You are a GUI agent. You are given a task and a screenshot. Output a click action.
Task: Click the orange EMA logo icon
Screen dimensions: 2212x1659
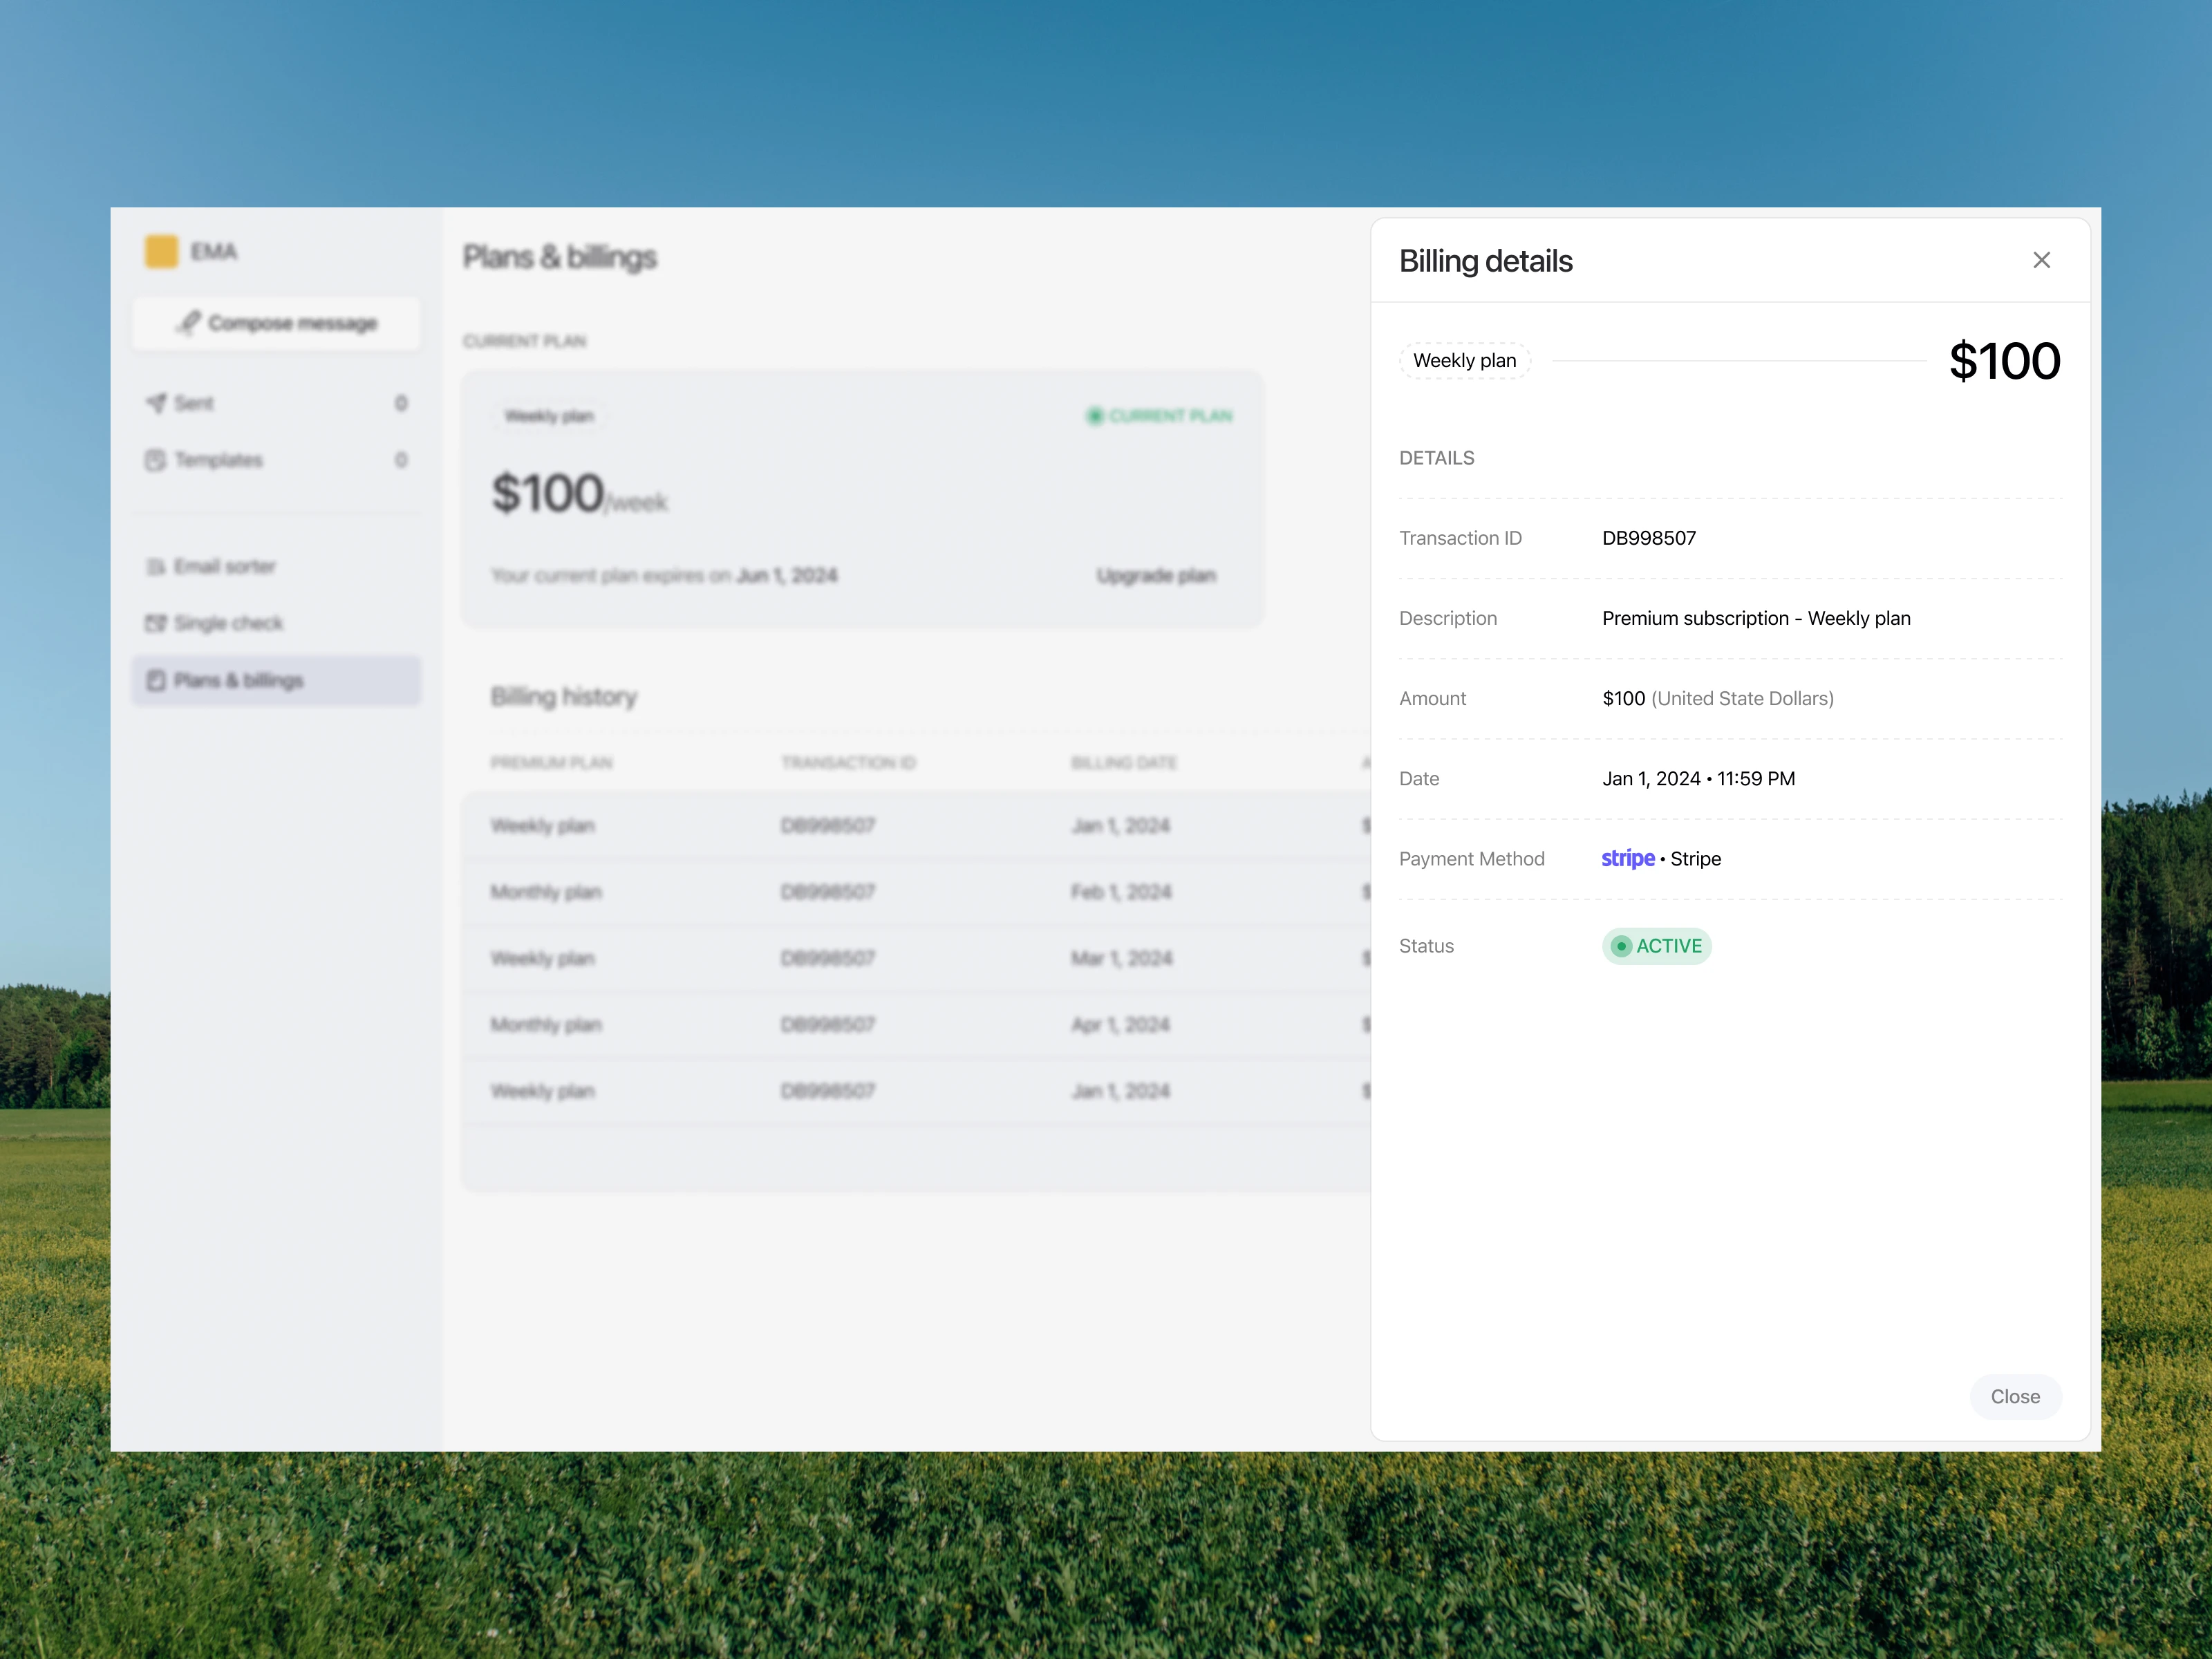[161, 251]
